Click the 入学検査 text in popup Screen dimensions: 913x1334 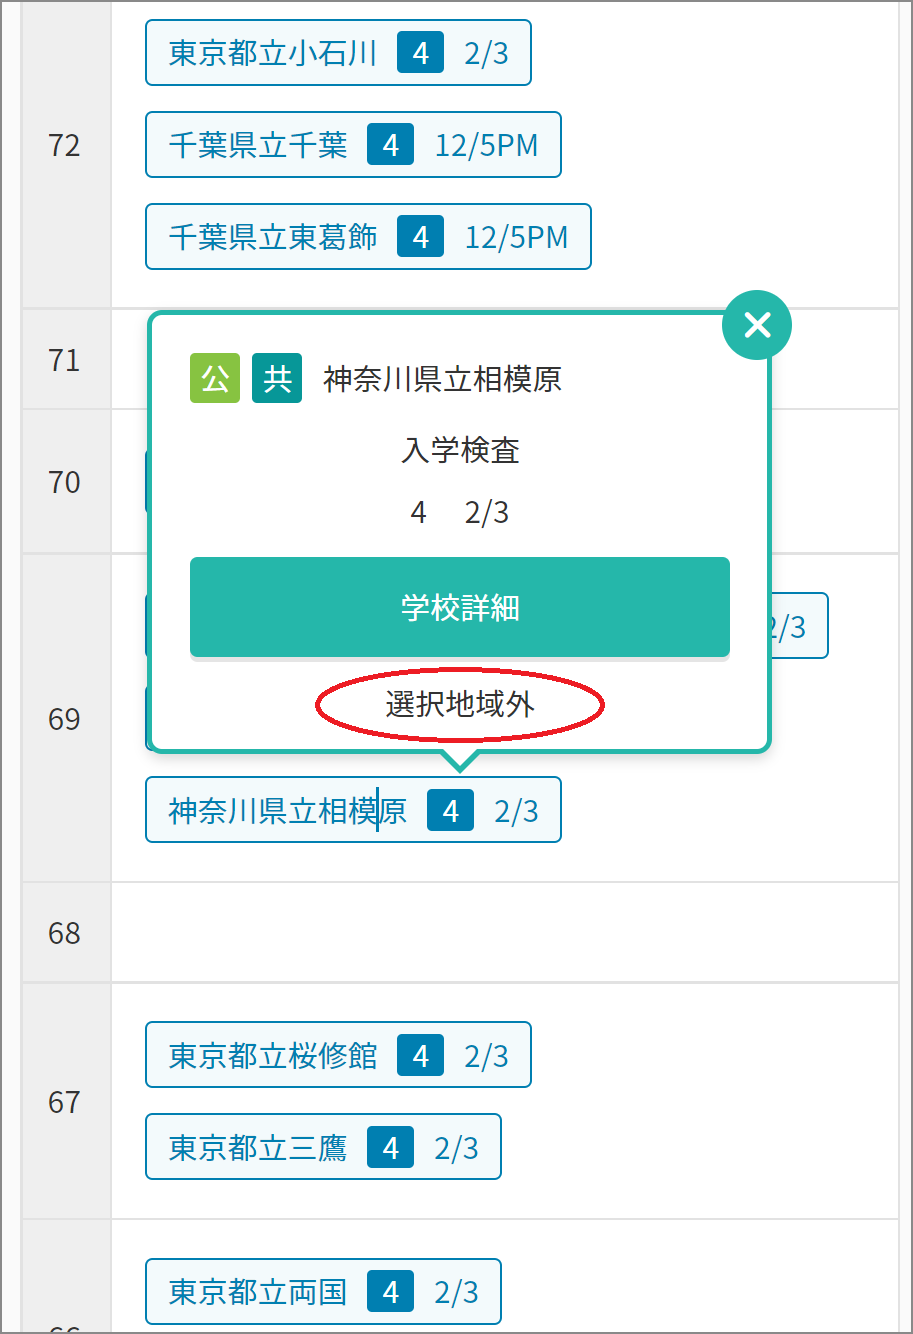460,451
